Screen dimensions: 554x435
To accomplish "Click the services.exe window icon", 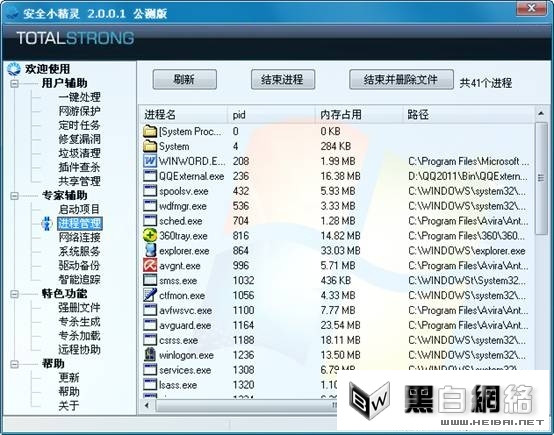I will [150, 370].
